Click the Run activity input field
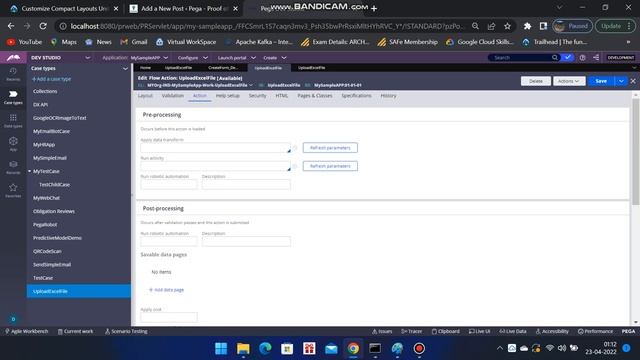Image resolution: width=640 pixels, height=360 pixels. coord(216,166)
